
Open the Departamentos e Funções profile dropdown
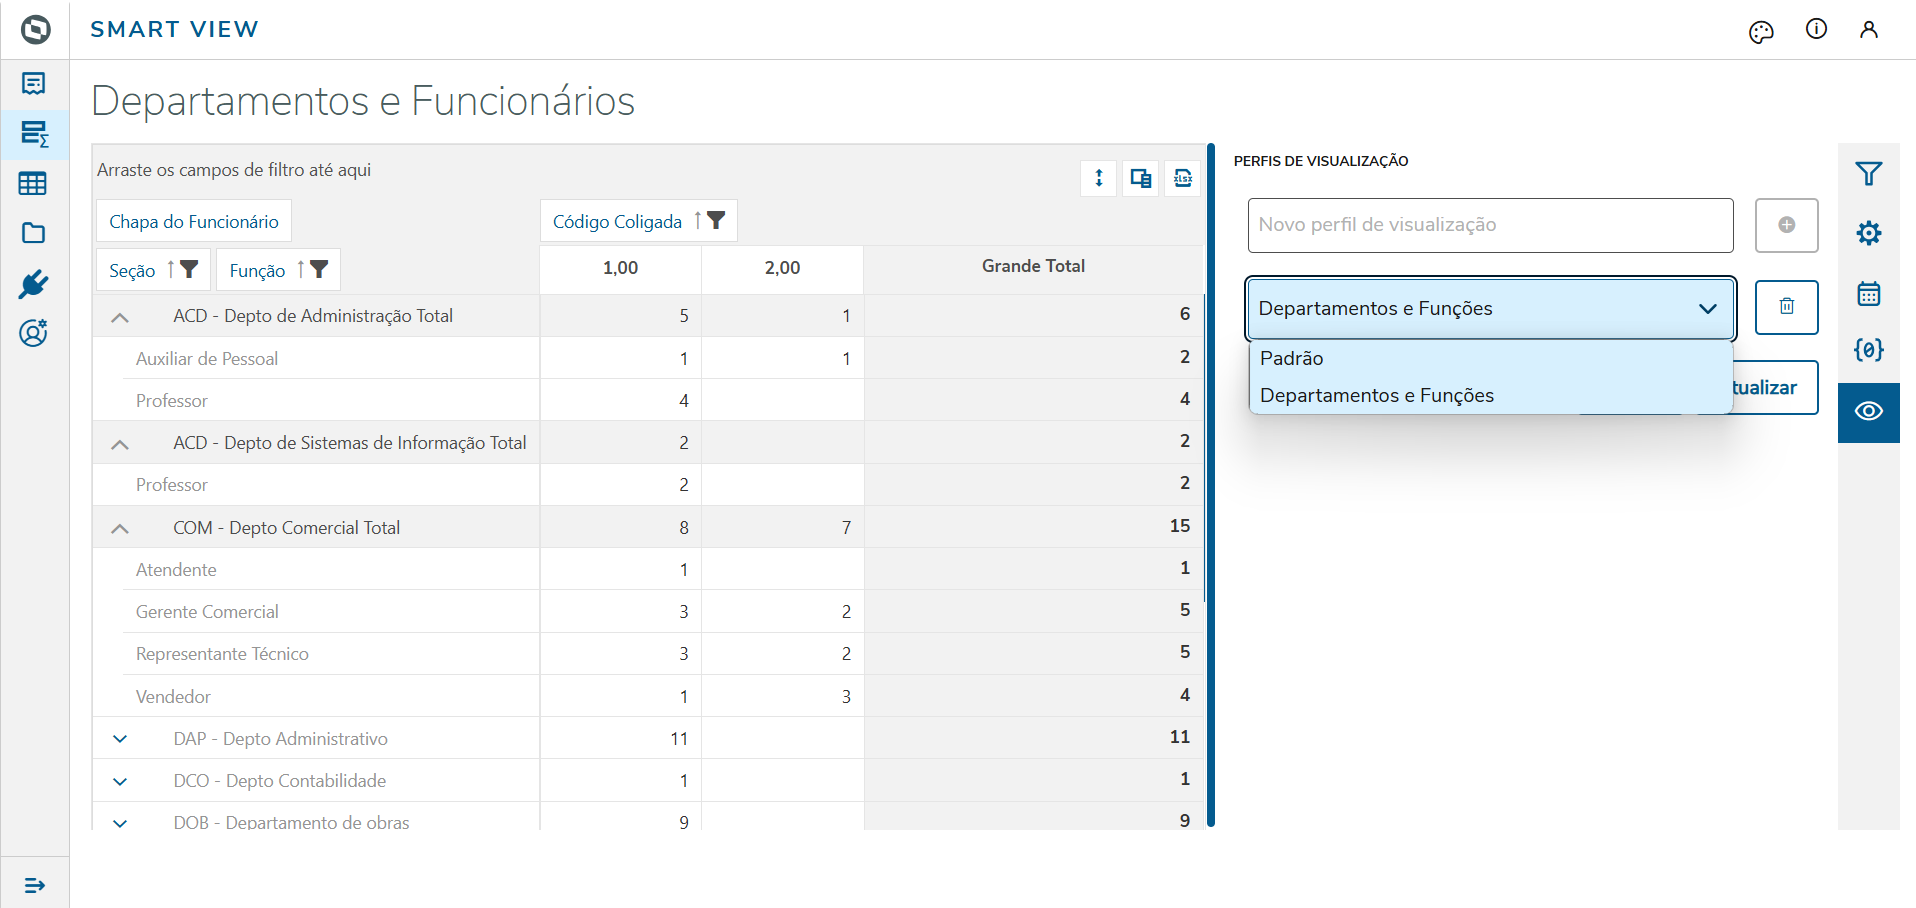coord(1490,308)
